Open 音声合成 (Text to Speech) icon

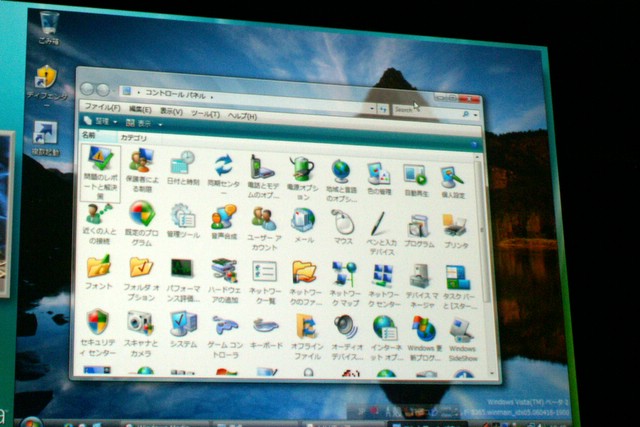coord(224,222)
